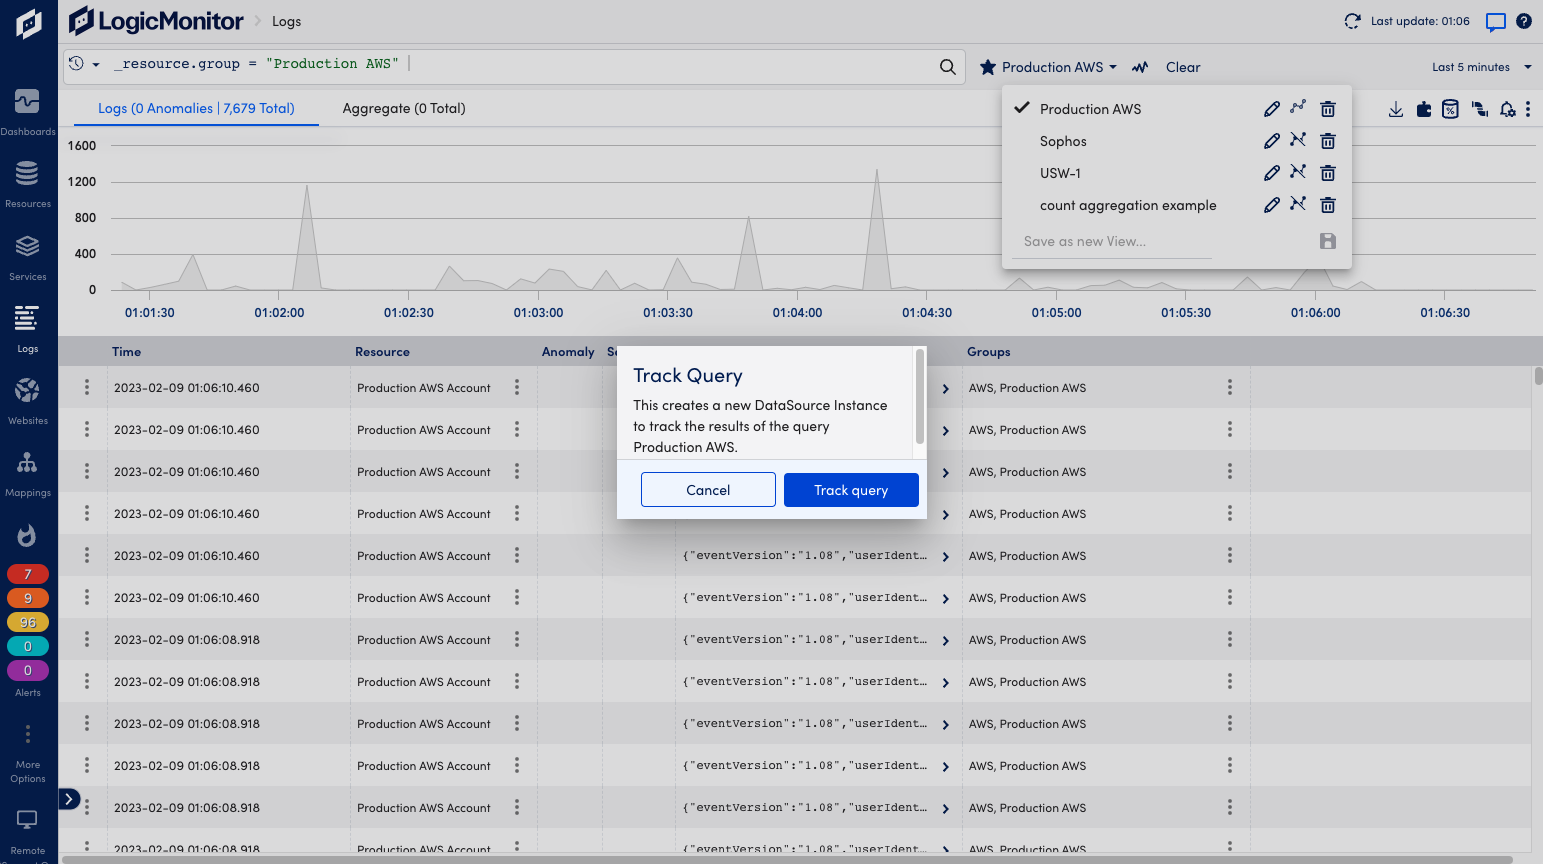The width and height of the screenshot is (1543, 864).
Task: Delete the USW-1 saved view
Action: (1327, 172)
